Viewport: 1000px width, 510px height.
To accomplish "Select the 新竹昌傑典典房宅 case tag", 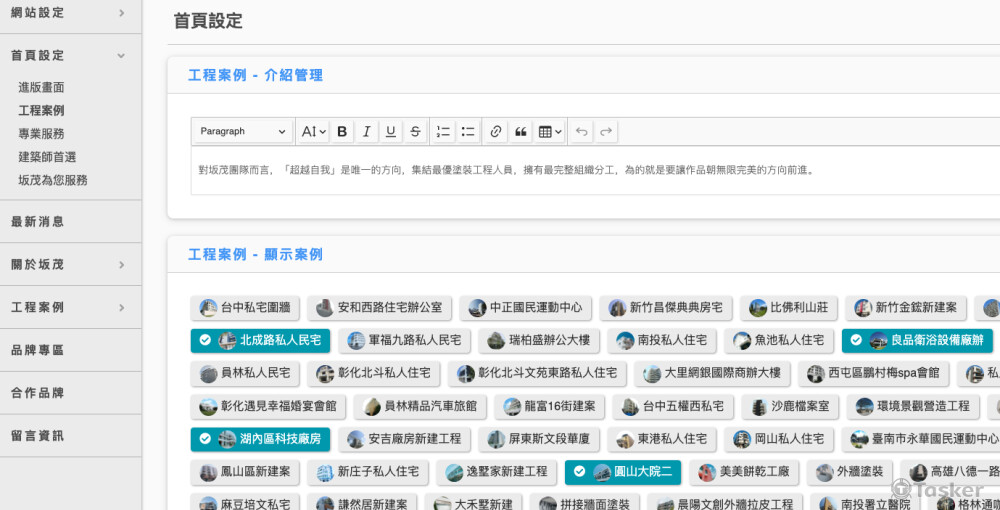I will (665, 308).
